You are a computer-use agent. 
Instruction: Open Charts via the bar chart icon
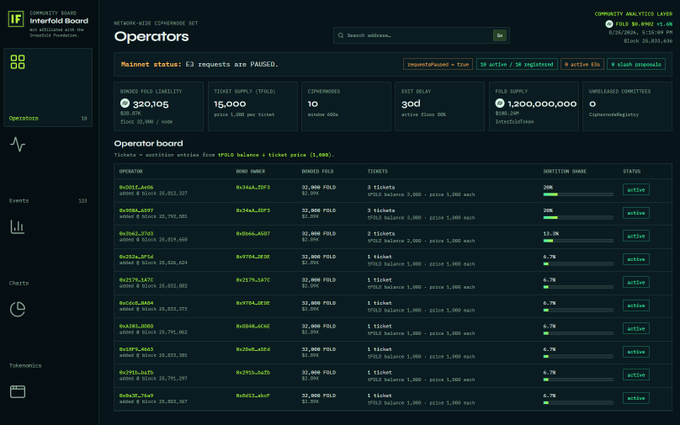click(x=18, y=227)
